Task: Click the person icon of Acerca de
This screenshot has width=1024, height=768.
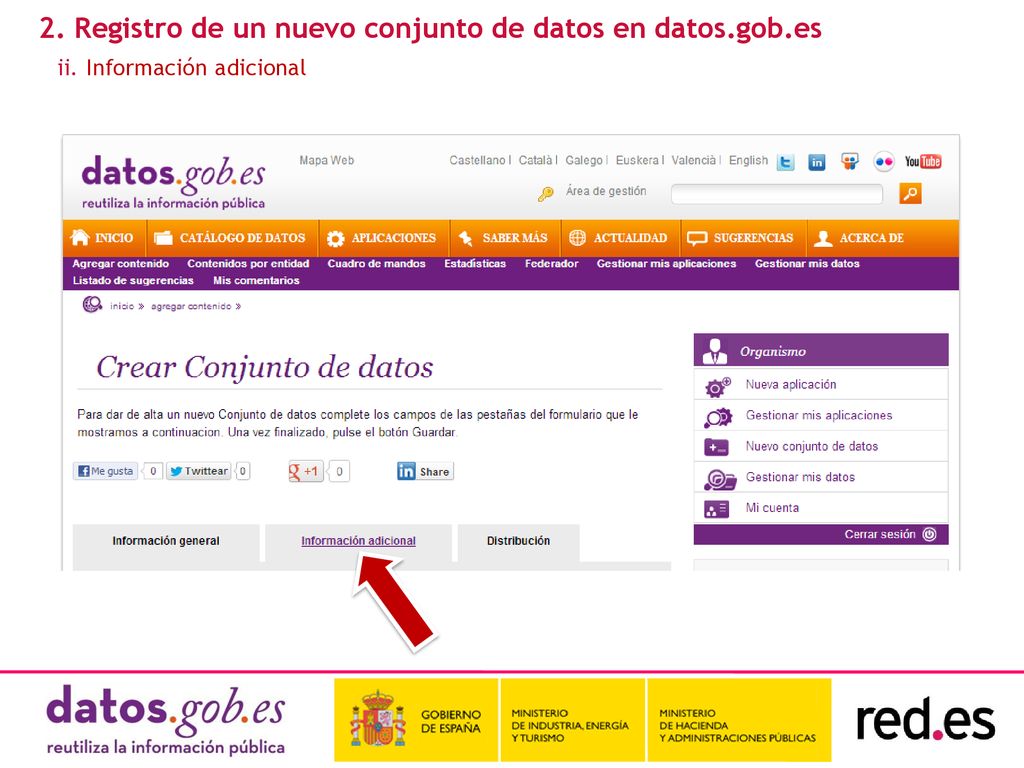Action: pos(823,238)
